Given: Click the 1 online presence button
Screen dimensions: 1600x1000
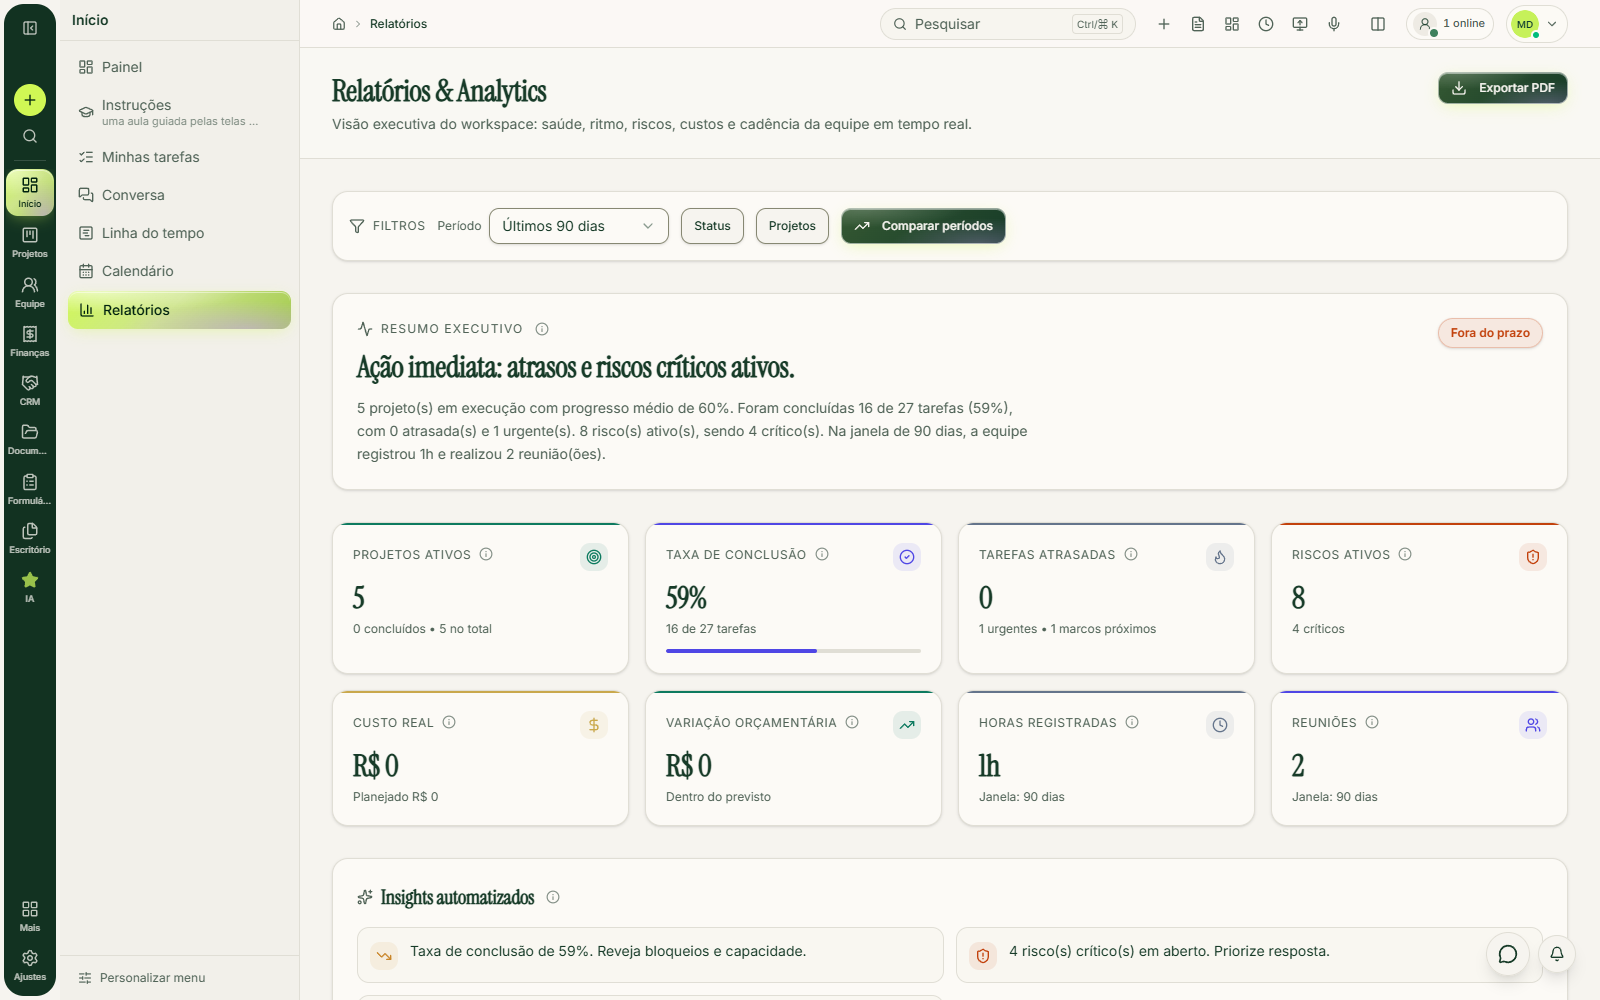Looking at the screenshot, I should (1450, 24).
